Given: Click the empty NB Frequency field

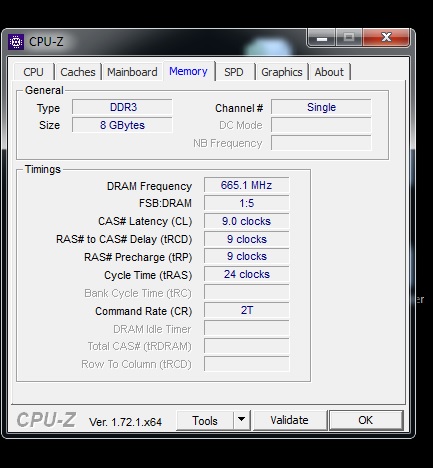Looking at the screenshot, I should pos(321,143).
